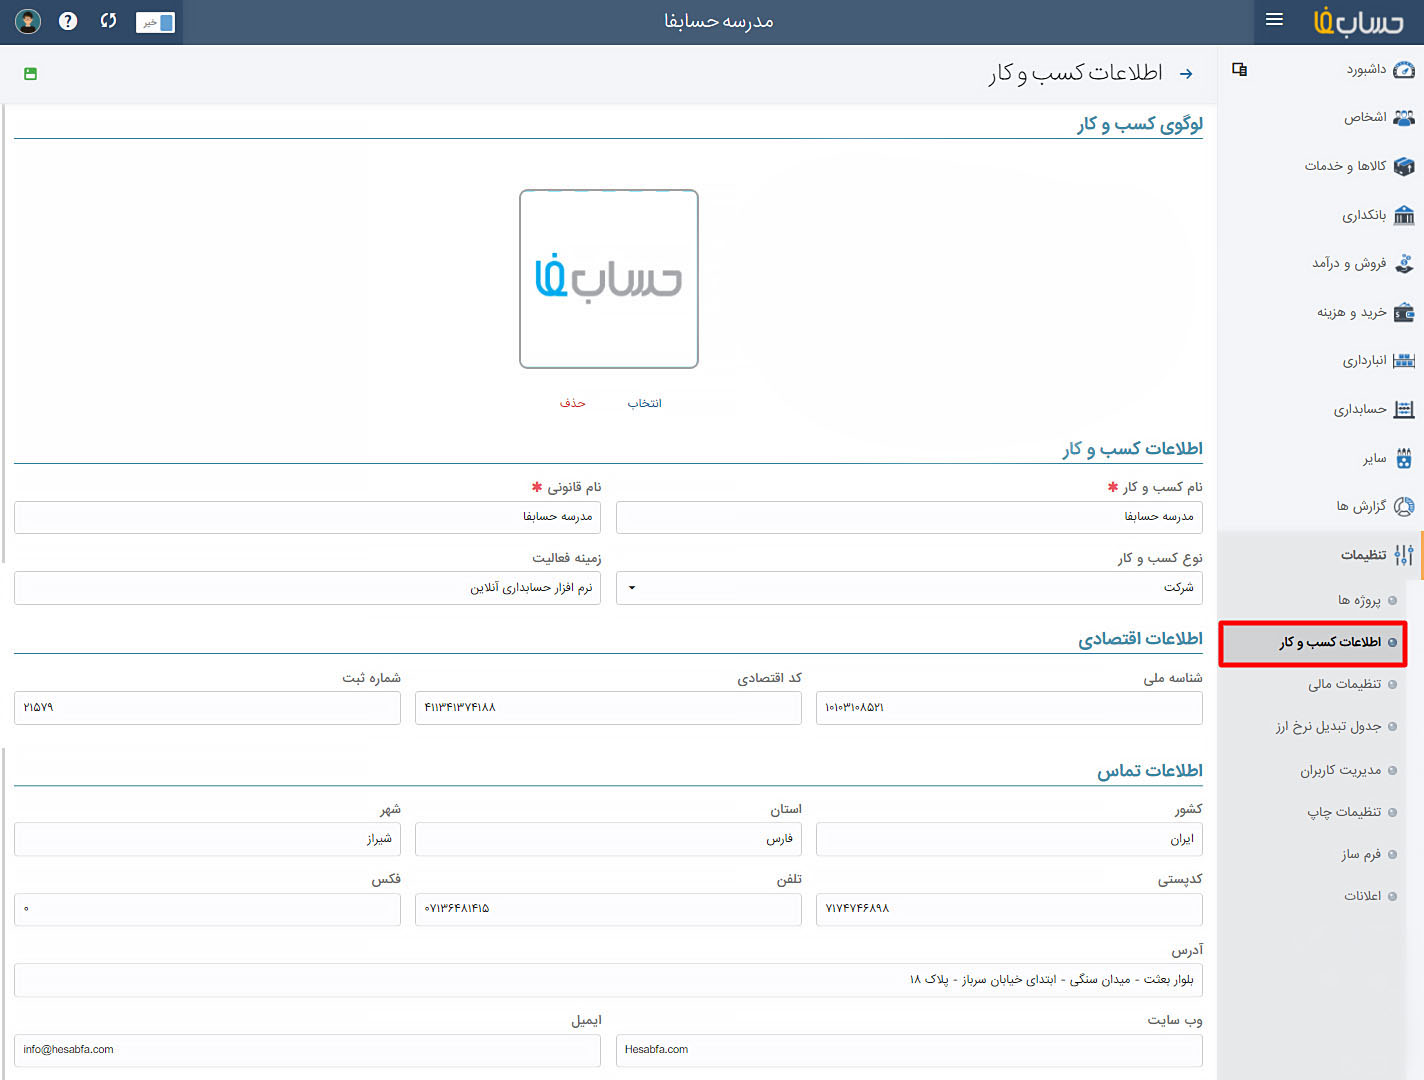The image size is (1424, 1080).
Task: Click the شناسه ملی input field
Action: tap(1009, 708)
